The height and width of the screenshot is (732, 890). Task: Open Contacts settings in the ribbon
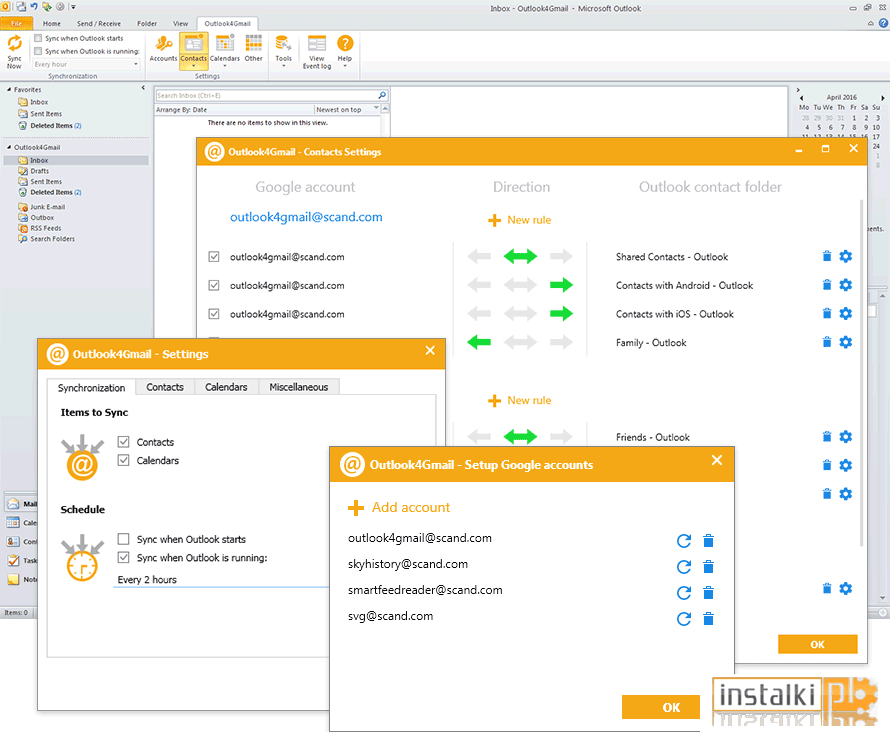[194, 51]
